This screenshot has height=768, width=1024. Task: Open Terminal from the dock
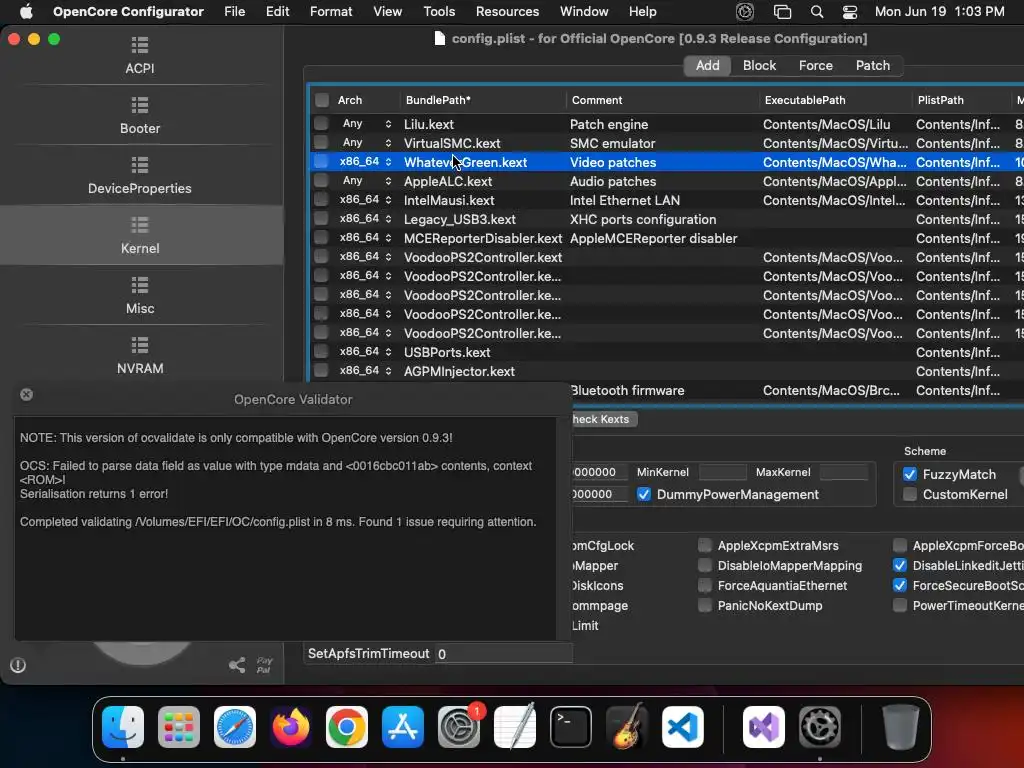(571, 727)
